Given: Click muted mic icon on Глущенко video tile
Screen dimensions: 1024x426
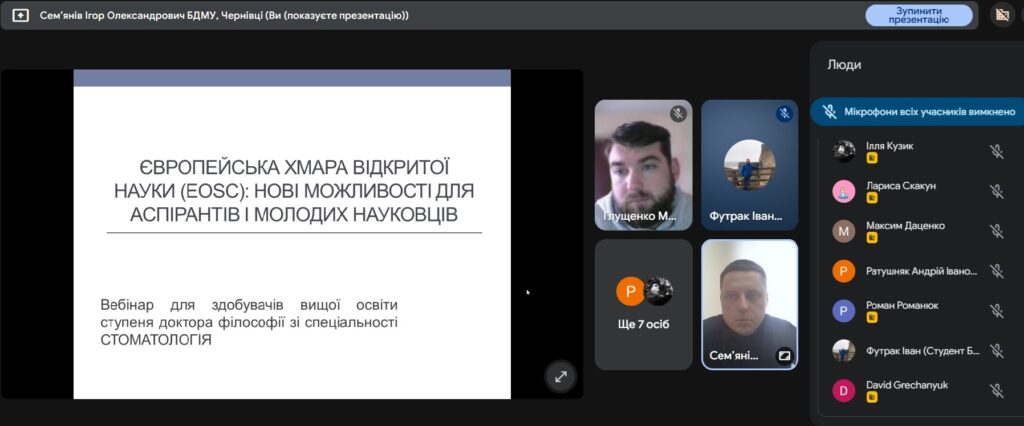Looking at the screenshot, I should [x=678, y=114].
